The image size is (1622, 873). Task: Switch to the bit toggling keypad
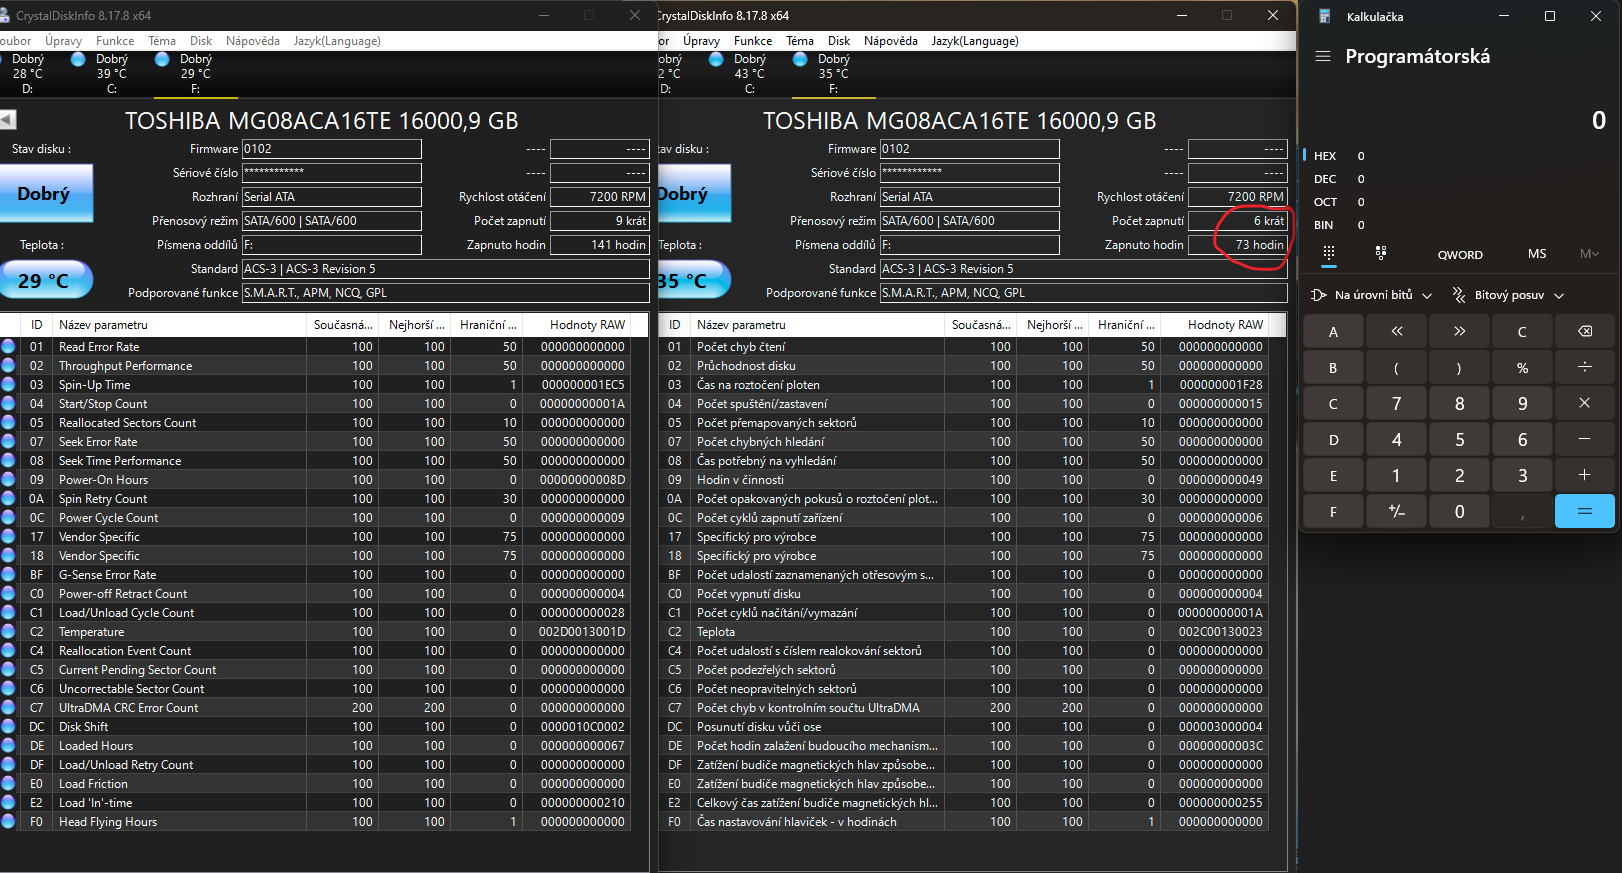click(x=1380, y=254)
